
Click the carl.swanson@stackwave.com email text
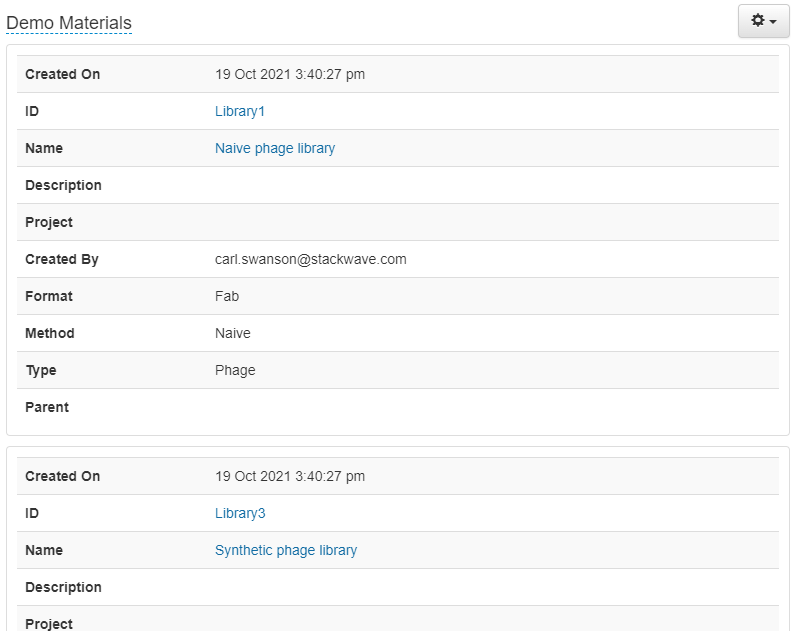pyautogui.click(x=311, y=259)
